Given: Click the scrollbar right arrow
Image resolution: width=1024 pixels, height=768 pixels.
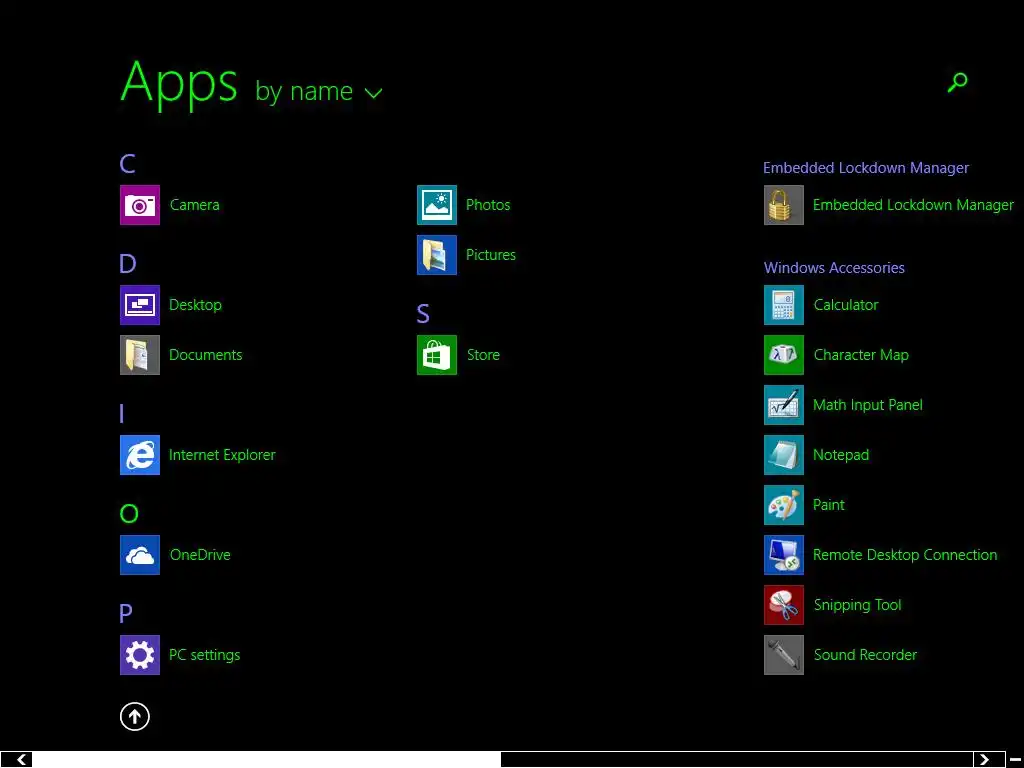Looking at the screenshot, I should pos(989,760).
